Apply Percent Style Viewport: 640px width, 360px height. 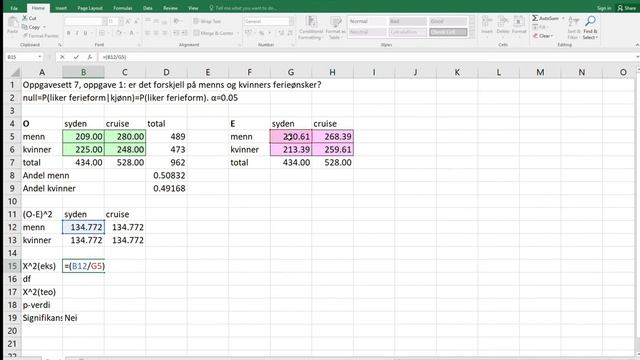coord(262,33)
